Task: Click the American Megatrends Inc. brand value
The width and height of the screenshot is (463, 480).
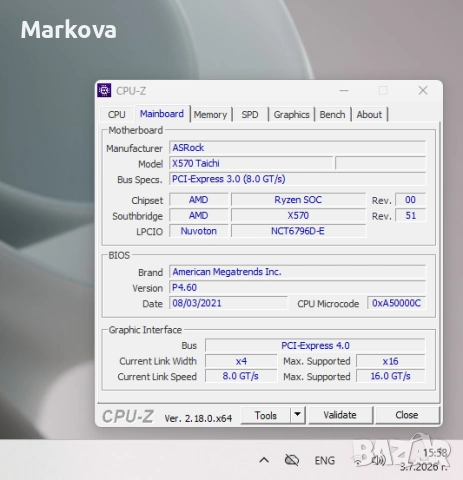Action: [x=297, y=272]
